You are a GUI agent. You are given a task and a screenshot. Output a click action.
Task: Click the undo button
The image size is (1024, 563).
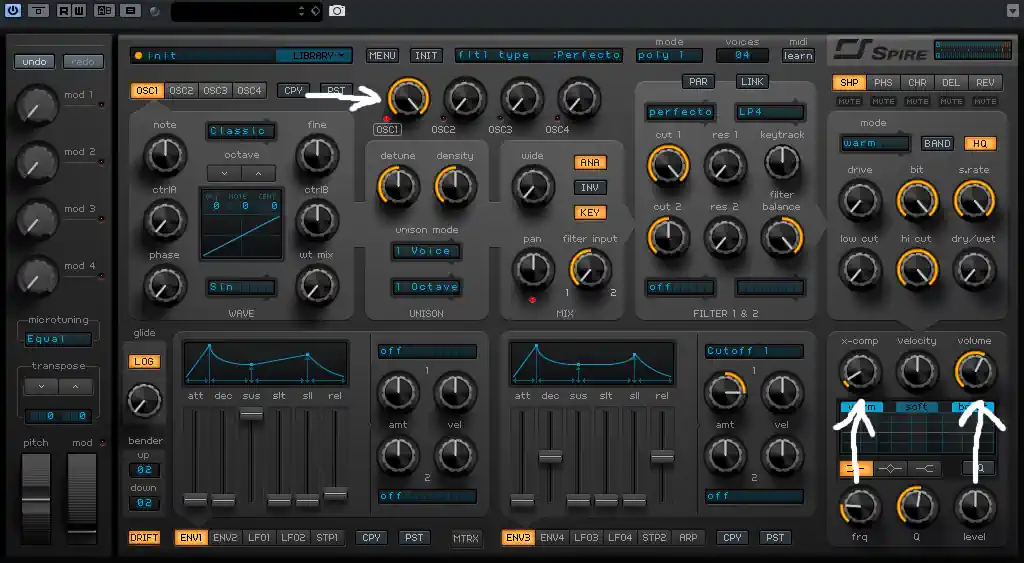point(35,61)
